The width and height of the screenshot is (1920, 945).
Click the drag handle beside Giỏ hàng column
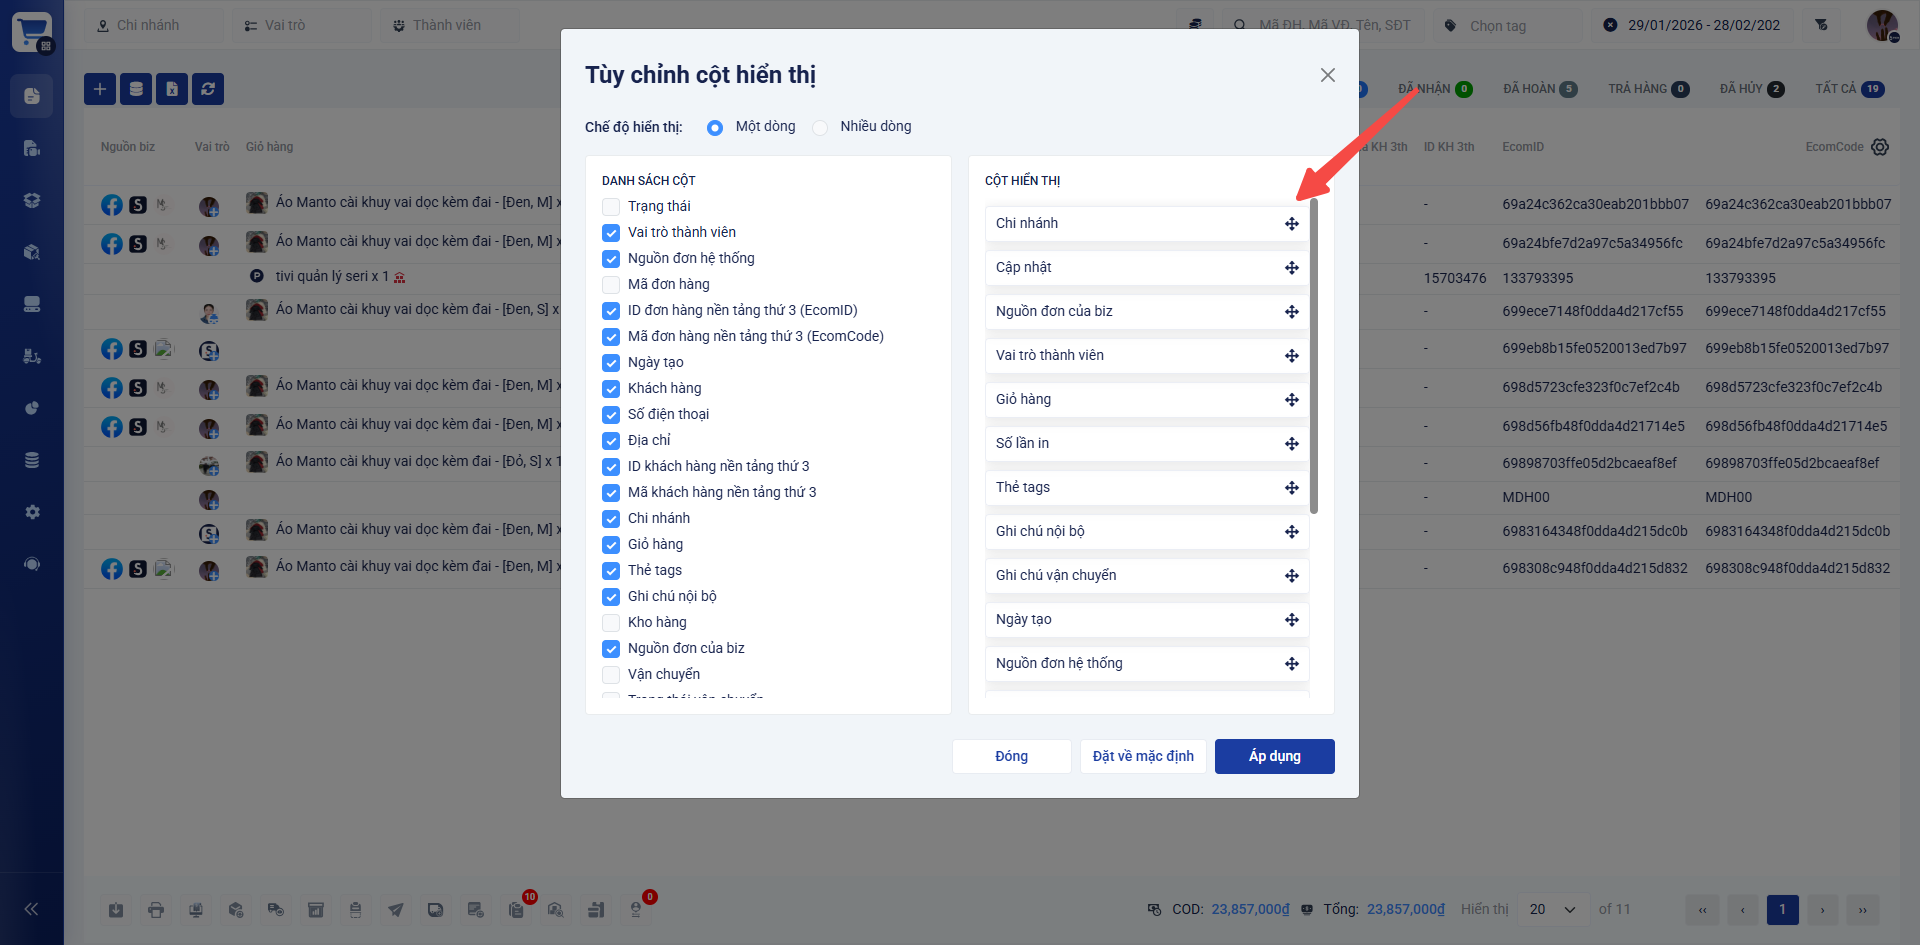coord(1291,400)
